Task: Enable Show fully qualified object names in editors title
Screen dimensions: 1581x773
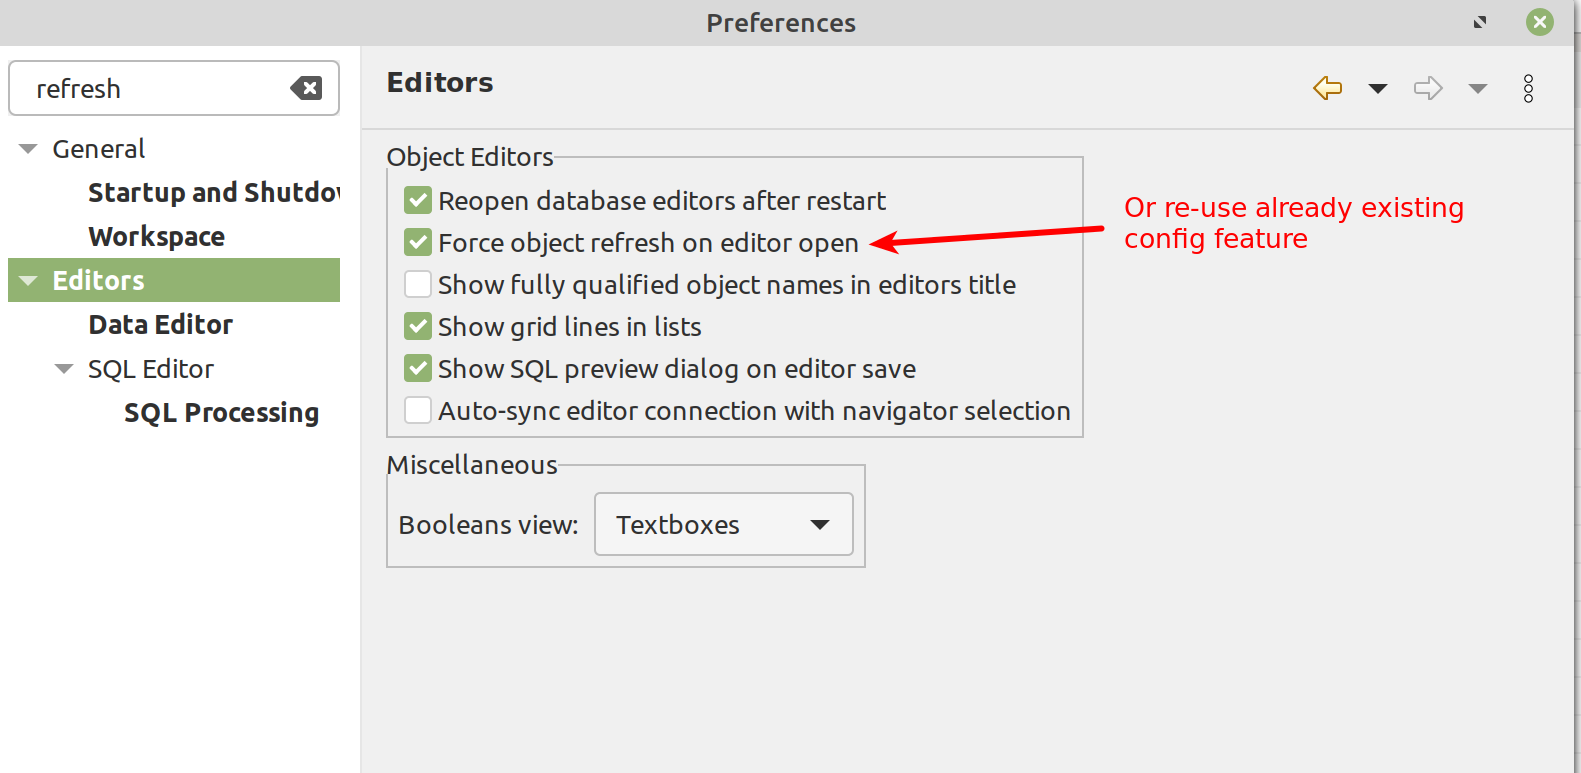Action: click(417, 284)
